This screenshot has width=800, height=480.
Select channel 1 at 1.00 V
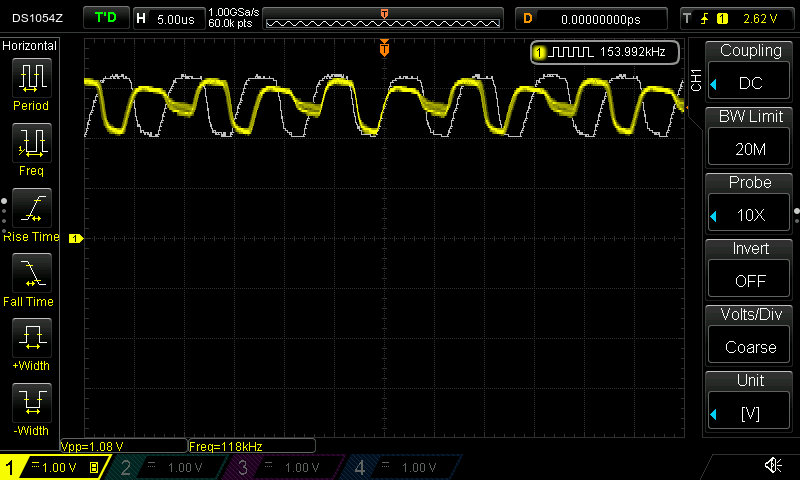[55, 467]
